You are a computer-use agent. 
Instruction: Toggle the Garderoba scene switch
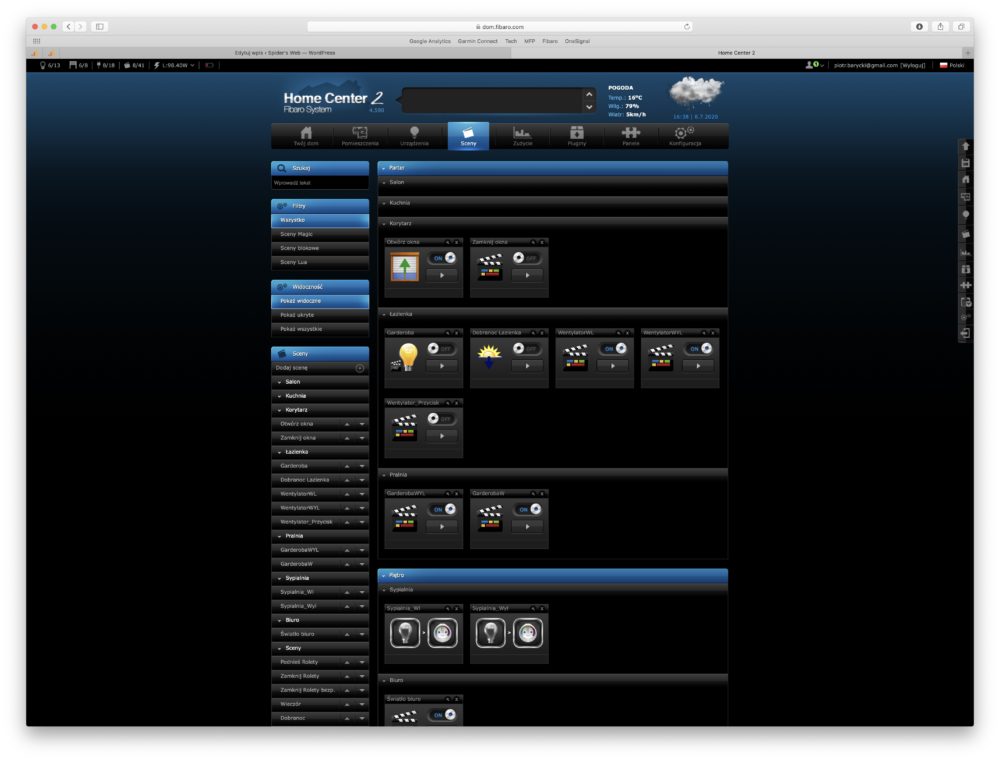coord(441,348)
